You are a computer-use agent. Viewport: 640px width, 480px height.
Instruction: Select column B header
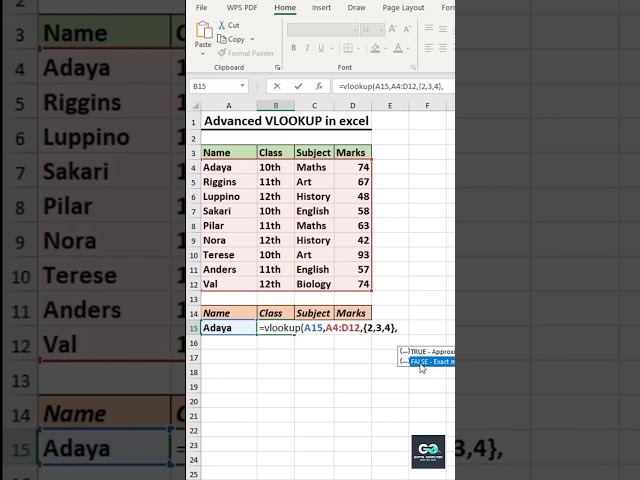point(276,106)
